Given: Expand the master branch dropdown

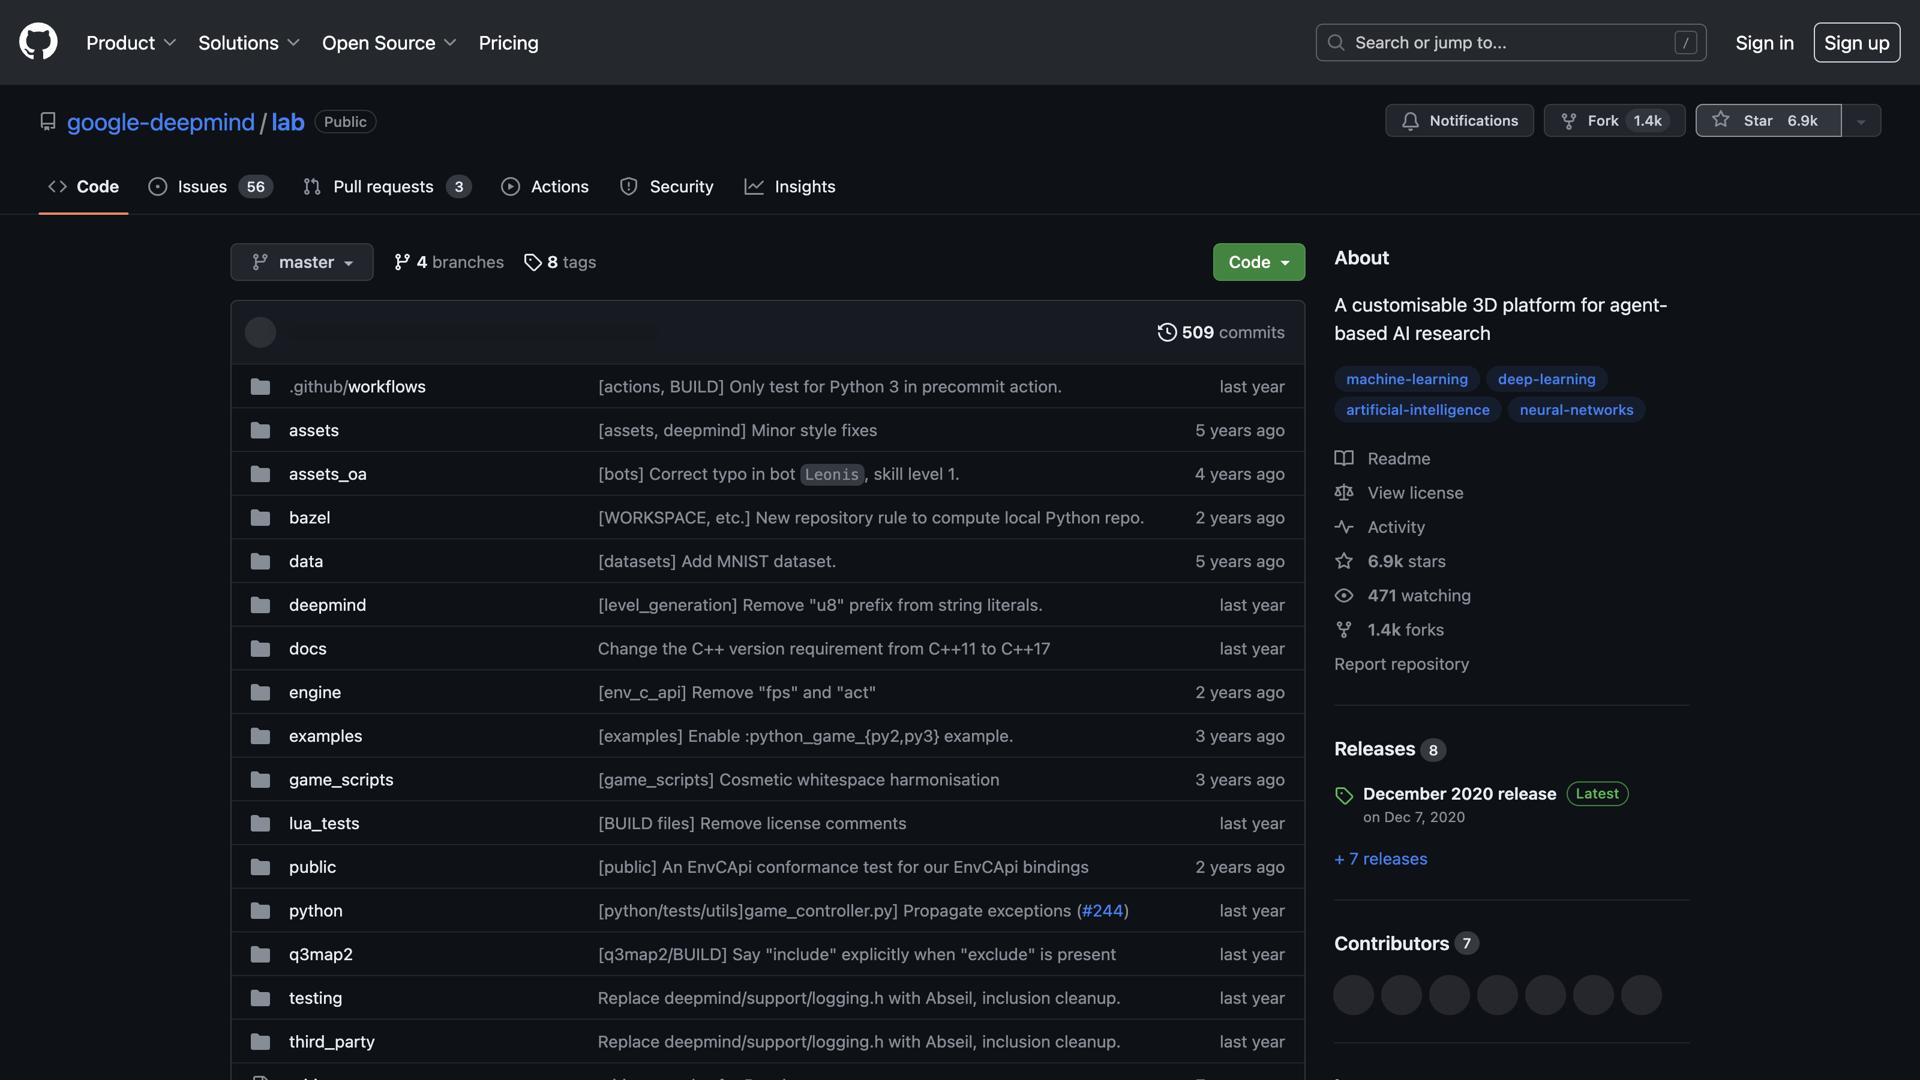Looking at the screenshot, I should point(301,262).
